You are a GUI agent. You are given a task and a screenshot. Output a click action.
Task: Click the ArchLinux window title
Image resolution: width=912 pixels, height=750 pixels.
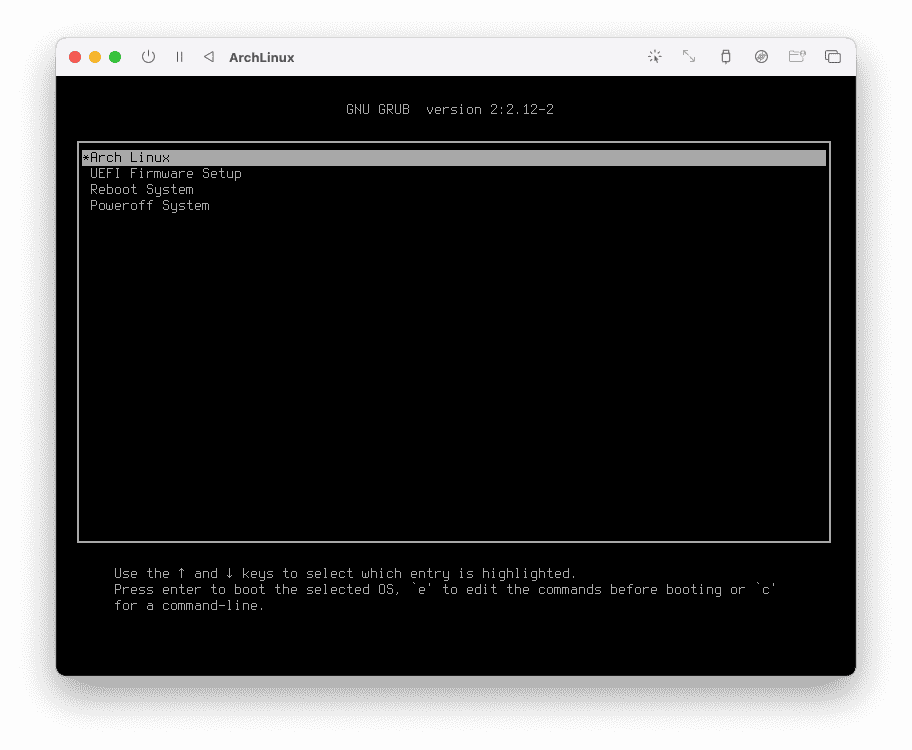click(262, 57)
